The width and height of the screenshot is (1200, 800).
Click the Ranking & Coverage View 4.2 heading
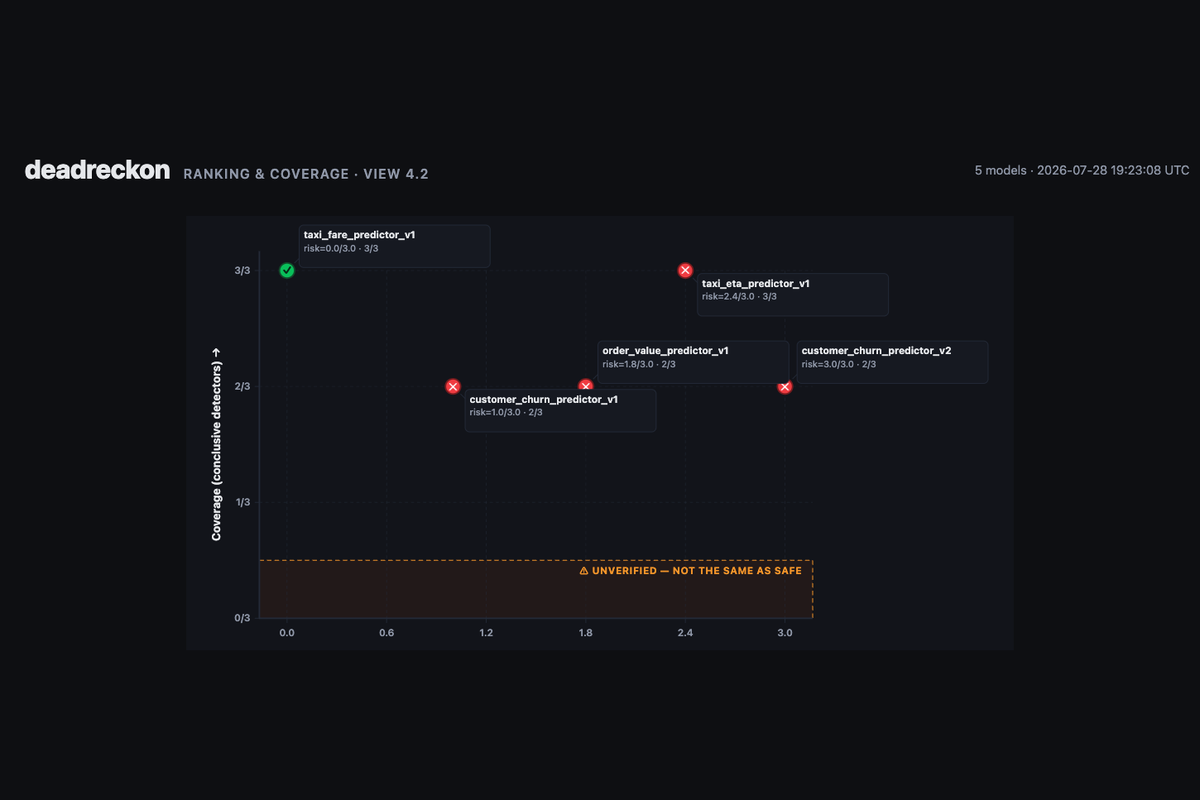[x=306, y=174]
